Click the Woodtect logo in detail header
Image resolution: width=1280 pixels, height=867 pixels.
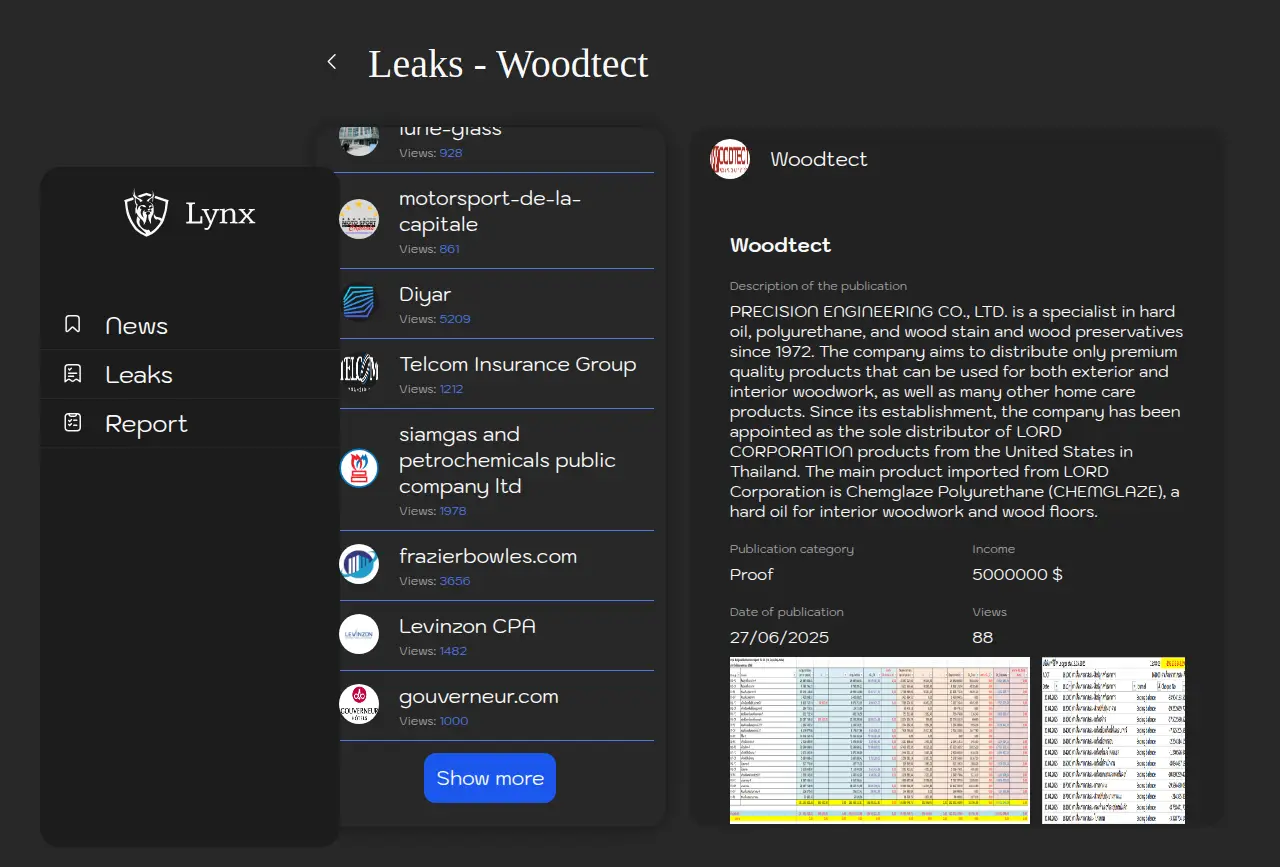pyautogui.click(x=730, y=159)
